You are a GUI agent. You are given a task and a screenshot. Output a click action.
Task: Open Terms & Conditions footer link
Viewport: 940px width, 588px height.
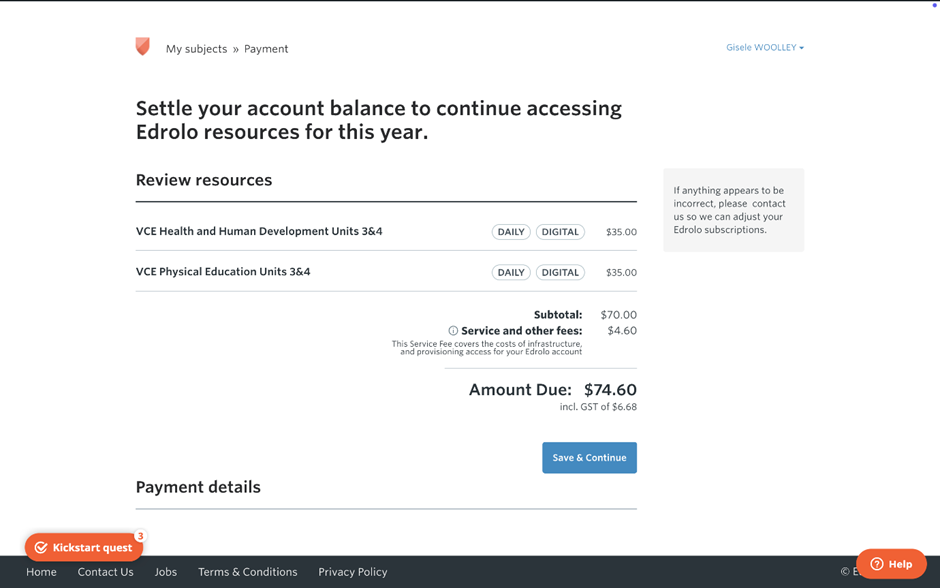point(247,572)
